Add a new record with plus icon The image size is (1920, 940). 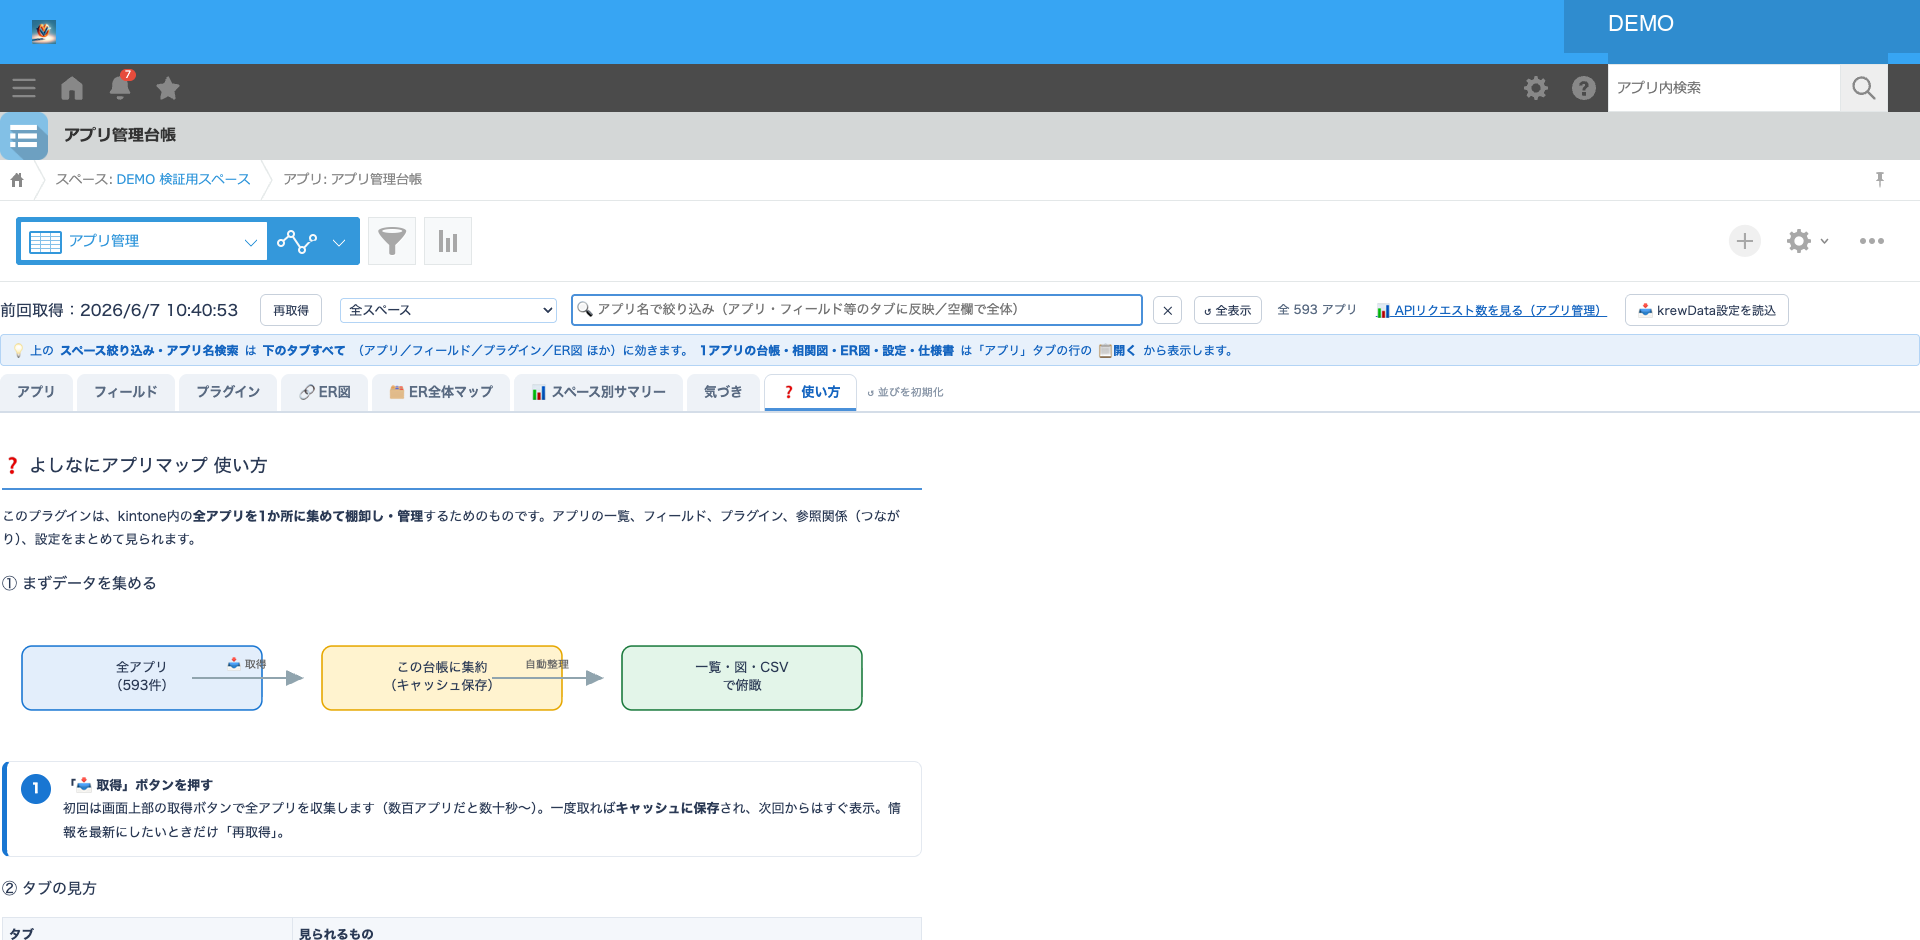point(1745,241)
